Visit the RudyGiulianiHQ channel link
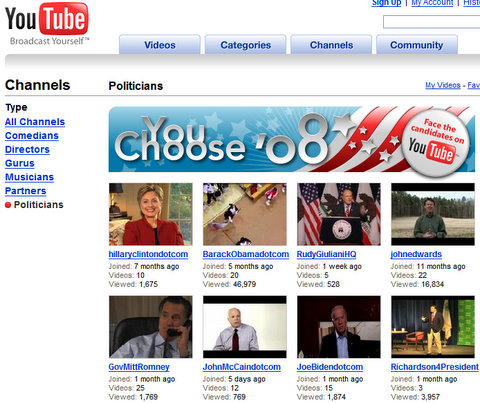480x403 pixels. 326,254
